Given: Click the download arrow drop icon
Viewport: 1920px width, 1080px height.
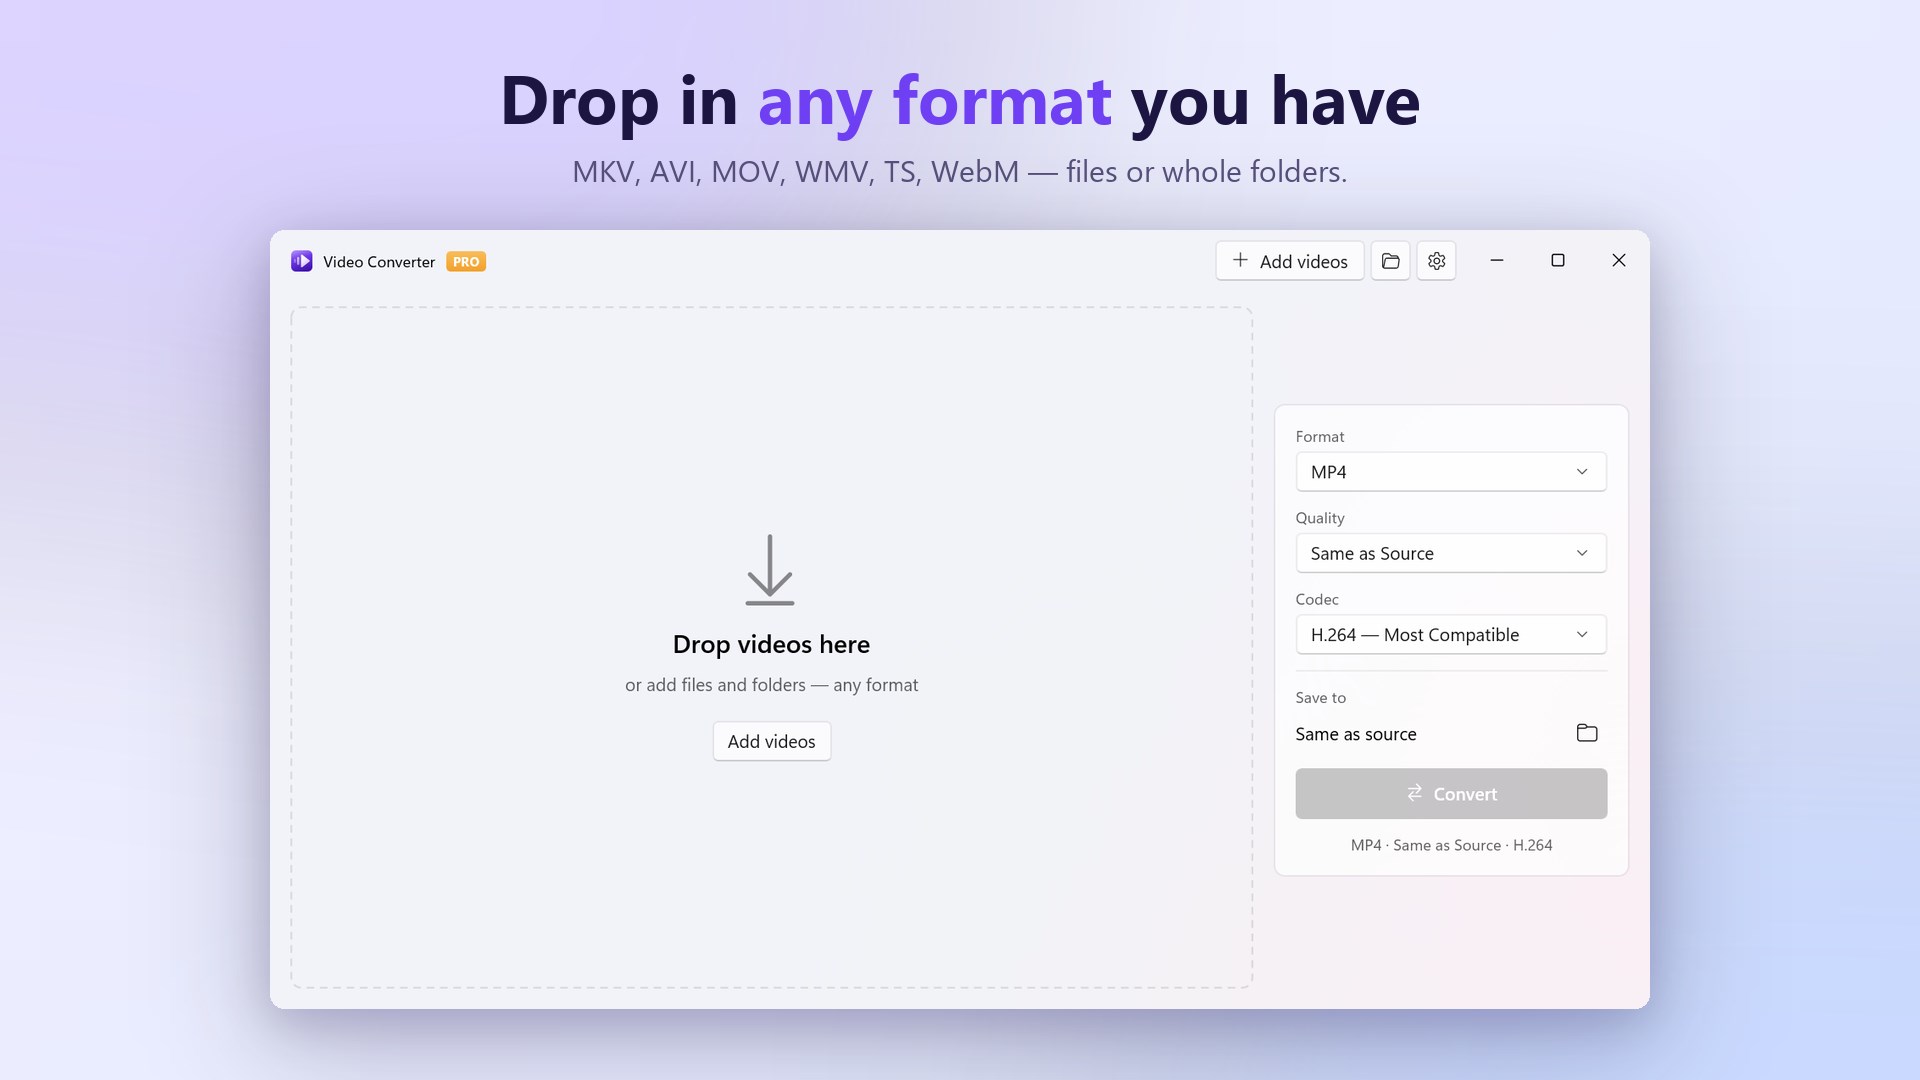Looking at the screenshot, I should click(770, 570).
